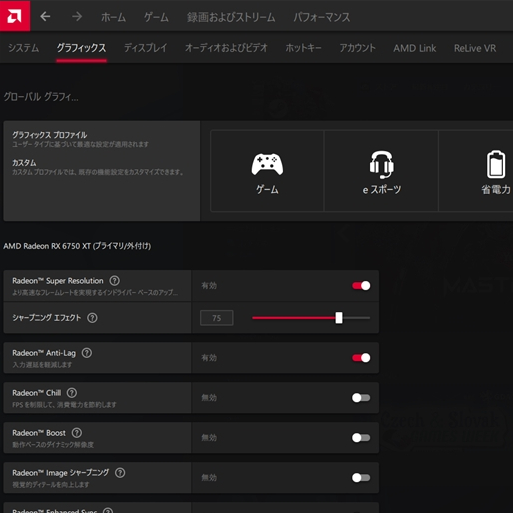Click the カスタム profile label

tap(24, 163)
